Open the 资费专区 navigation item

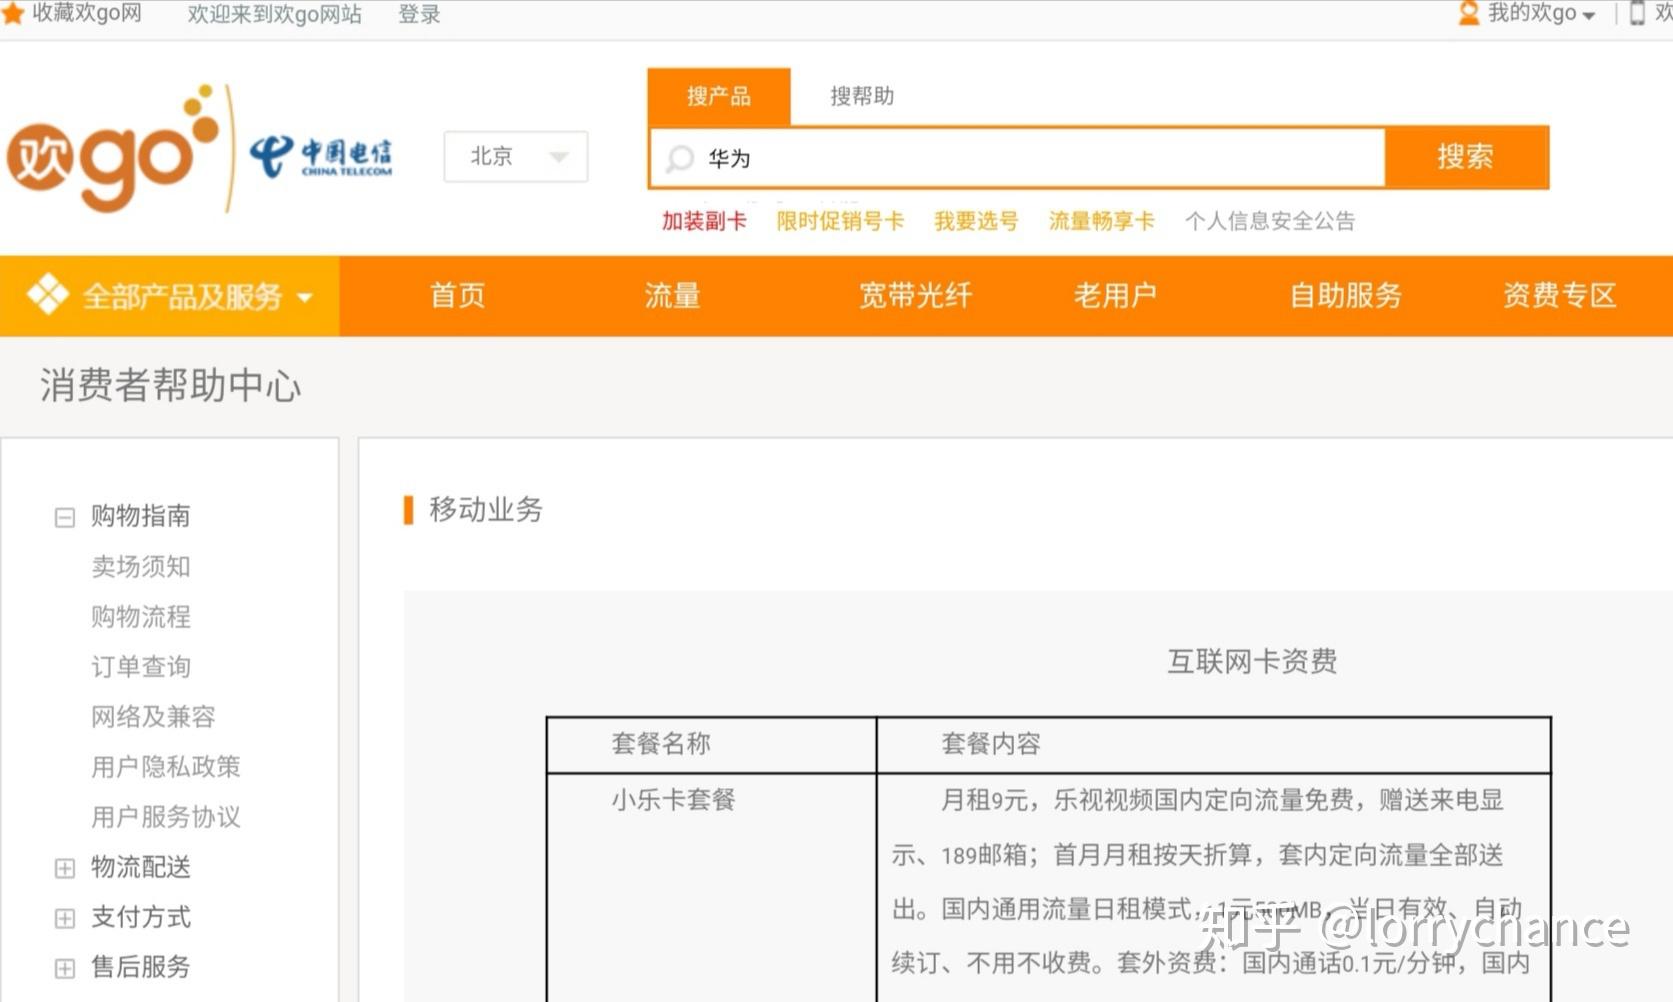click(x=1560, y=295)
